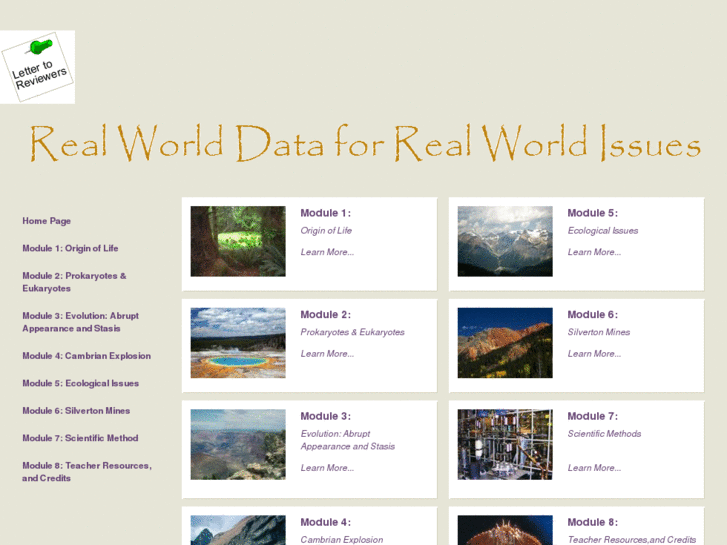Go to Home Page in sidebar
Image resolution: width=727 pixels, height=545 pixels.
(x=46, y=221)
